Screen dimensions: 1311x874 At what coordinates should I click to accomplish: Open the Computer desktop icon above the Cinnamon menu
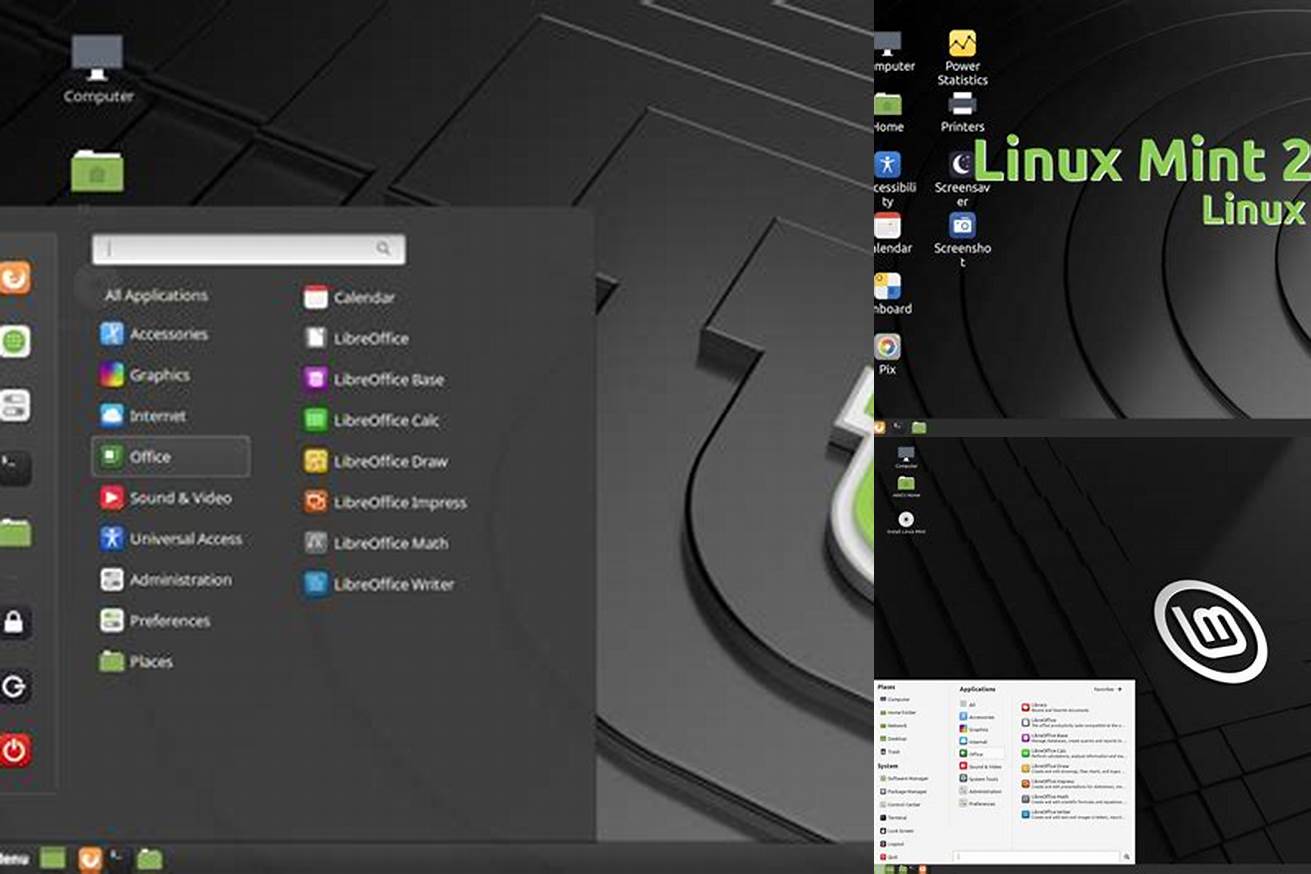pyautogui.click(x=98, y=68)
